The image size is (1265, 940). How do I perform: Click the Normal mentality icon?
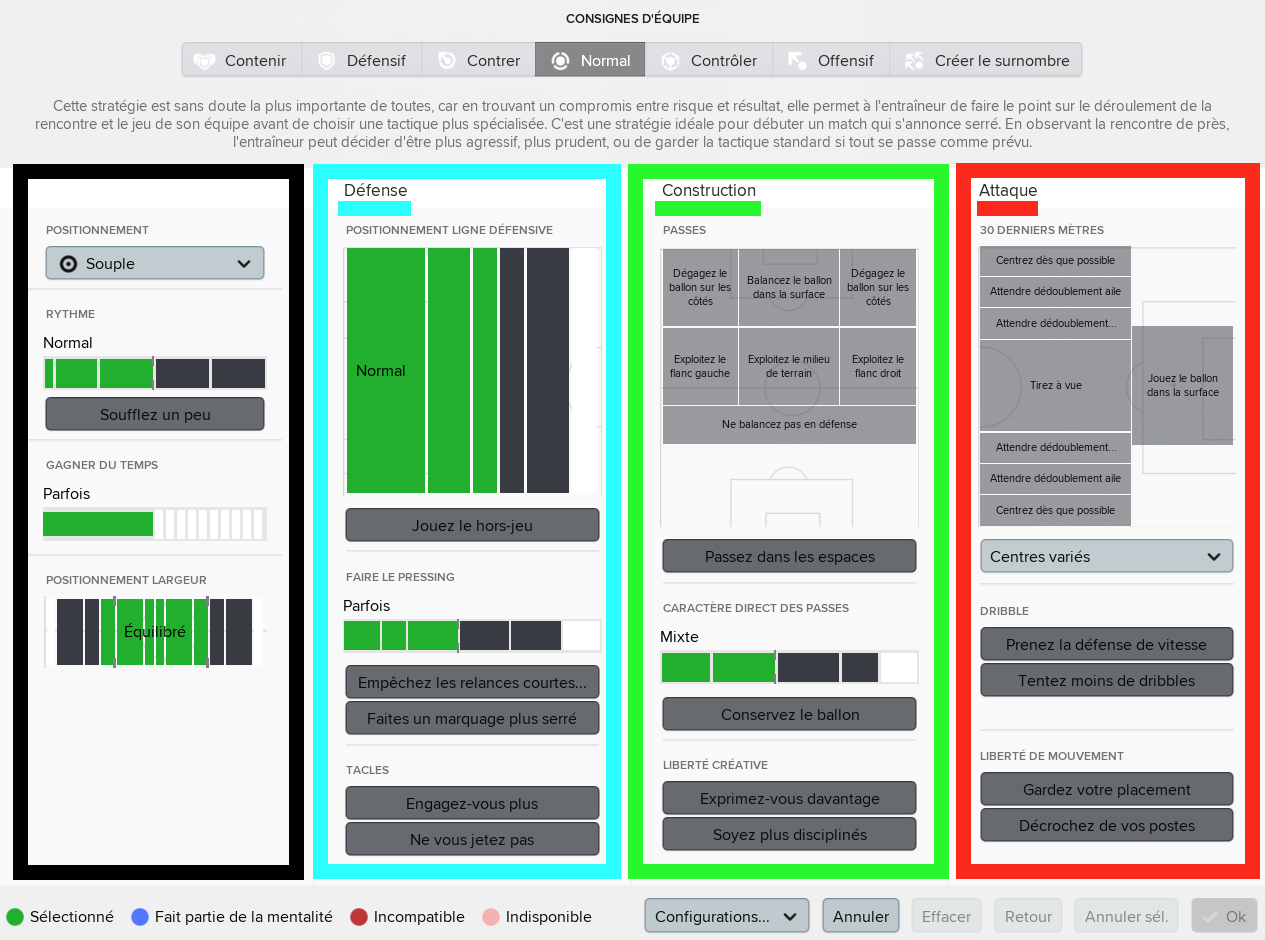(561, 61)
